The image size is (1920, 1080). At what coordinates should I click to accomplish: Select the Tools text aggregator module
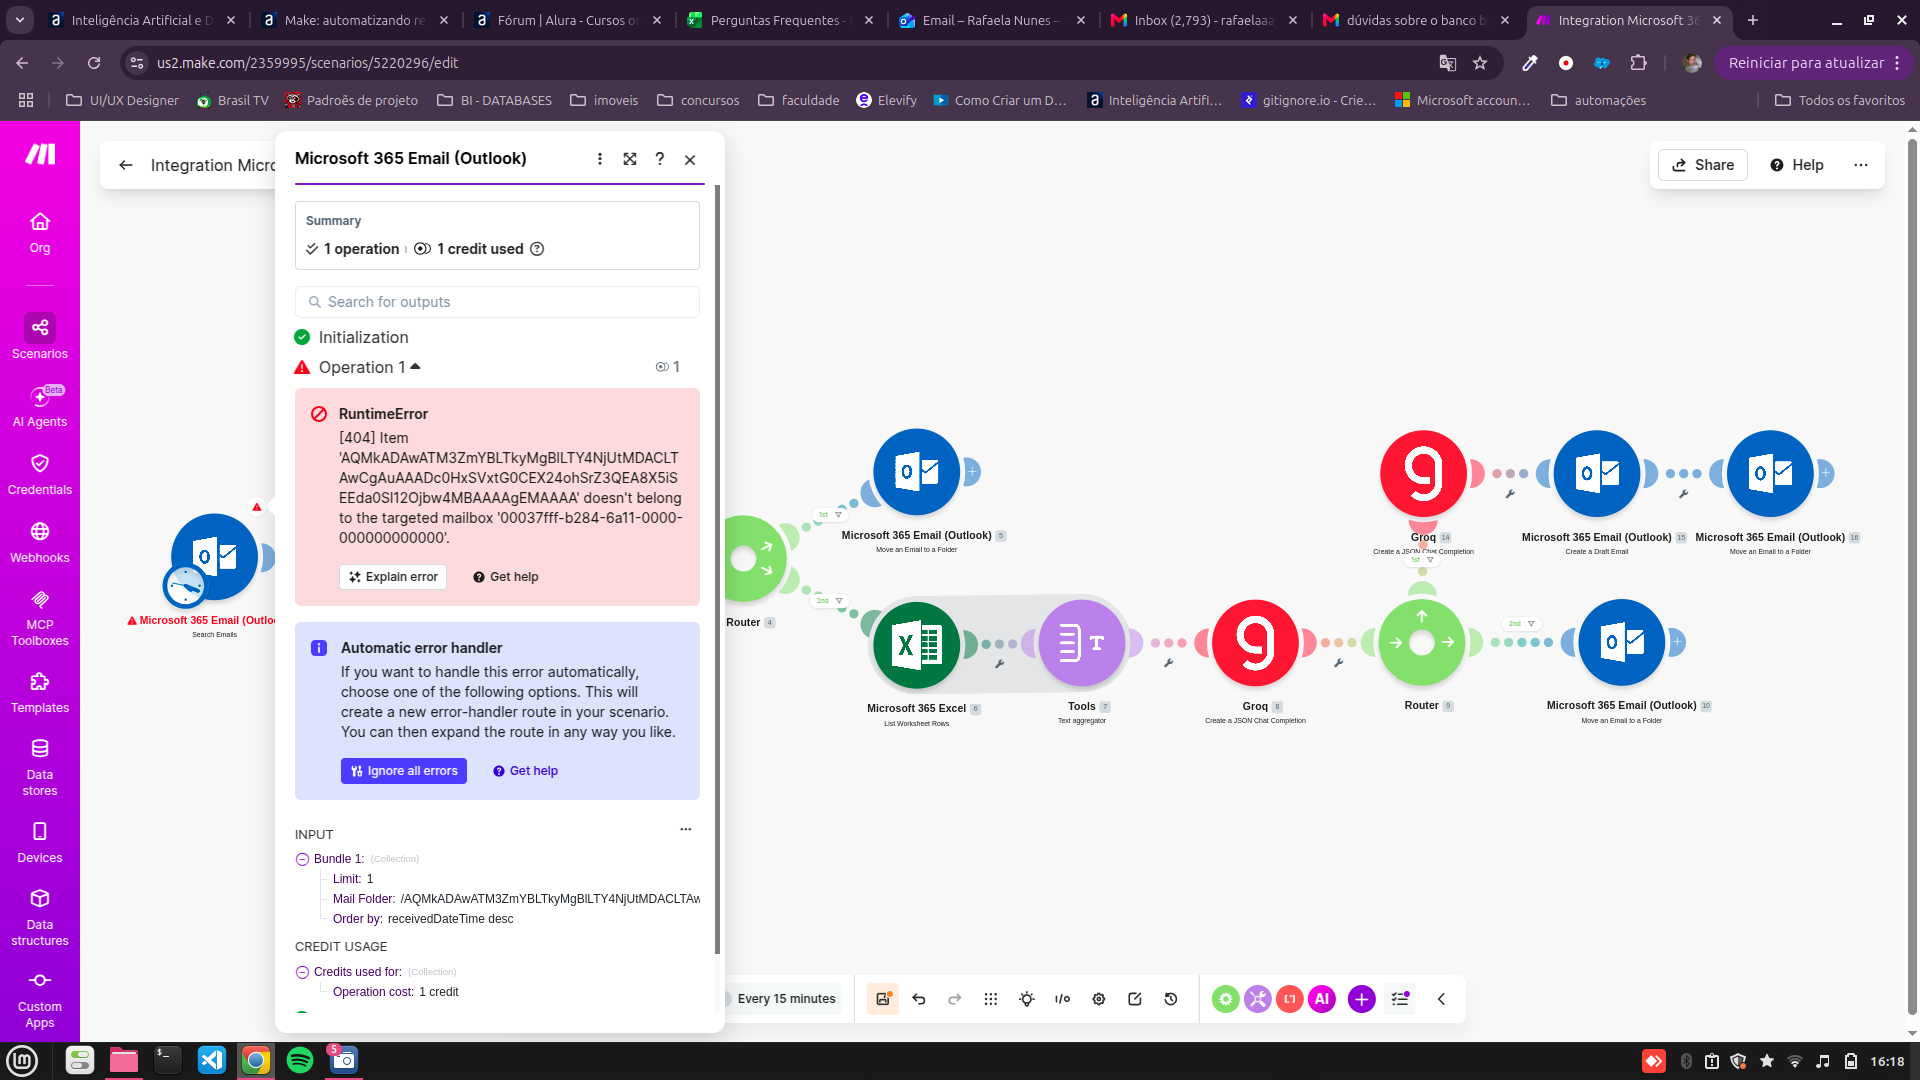click(x=1082, y=643)
